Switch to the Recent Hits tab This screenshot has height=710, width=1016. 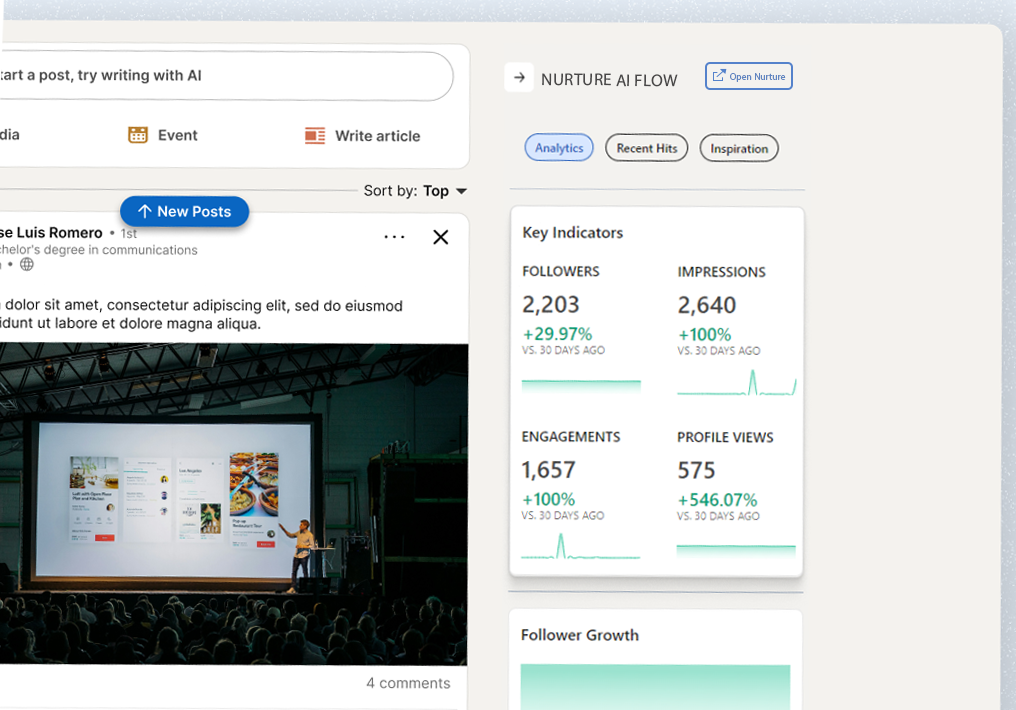(646, 148)
